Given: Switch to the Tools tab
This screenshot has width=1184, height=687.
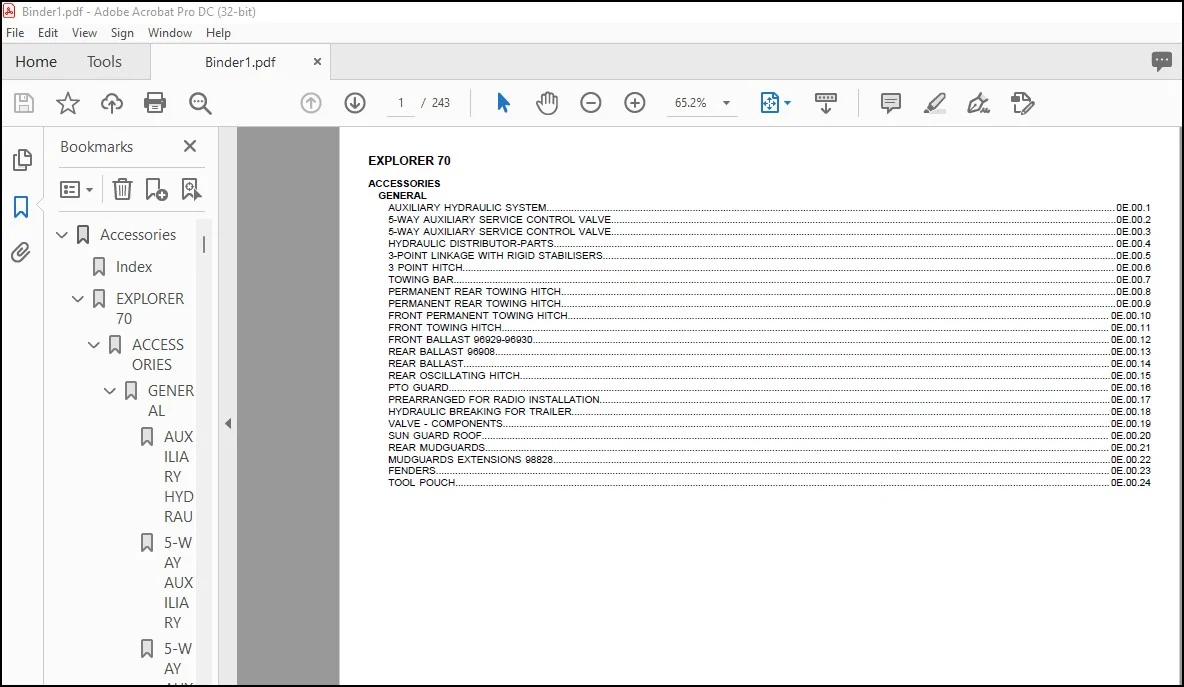Looking at the screenshot, I should (104, 62).
